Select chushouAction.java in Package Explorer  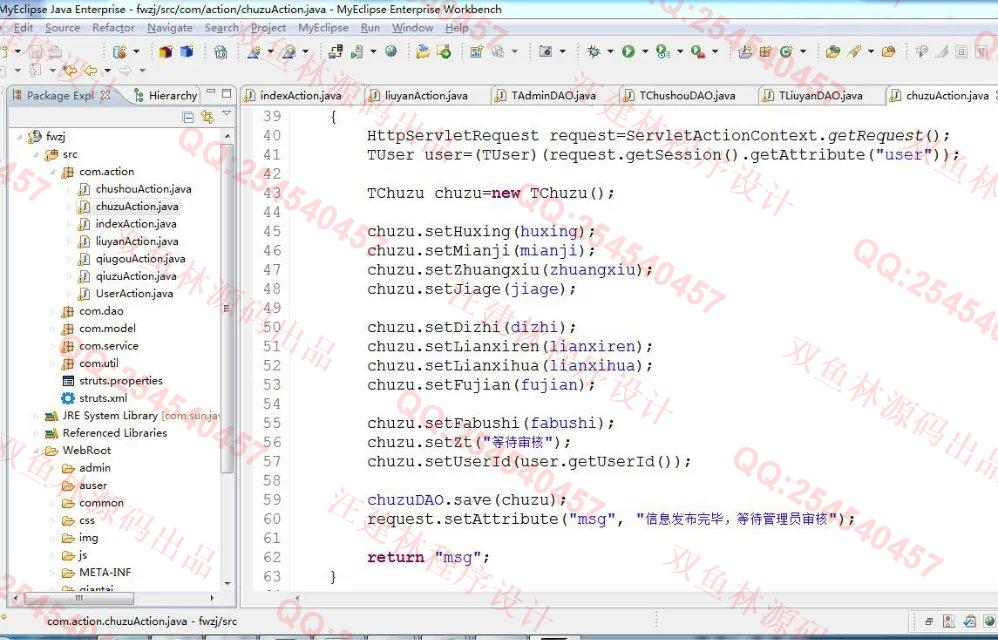tap(143, 189)
